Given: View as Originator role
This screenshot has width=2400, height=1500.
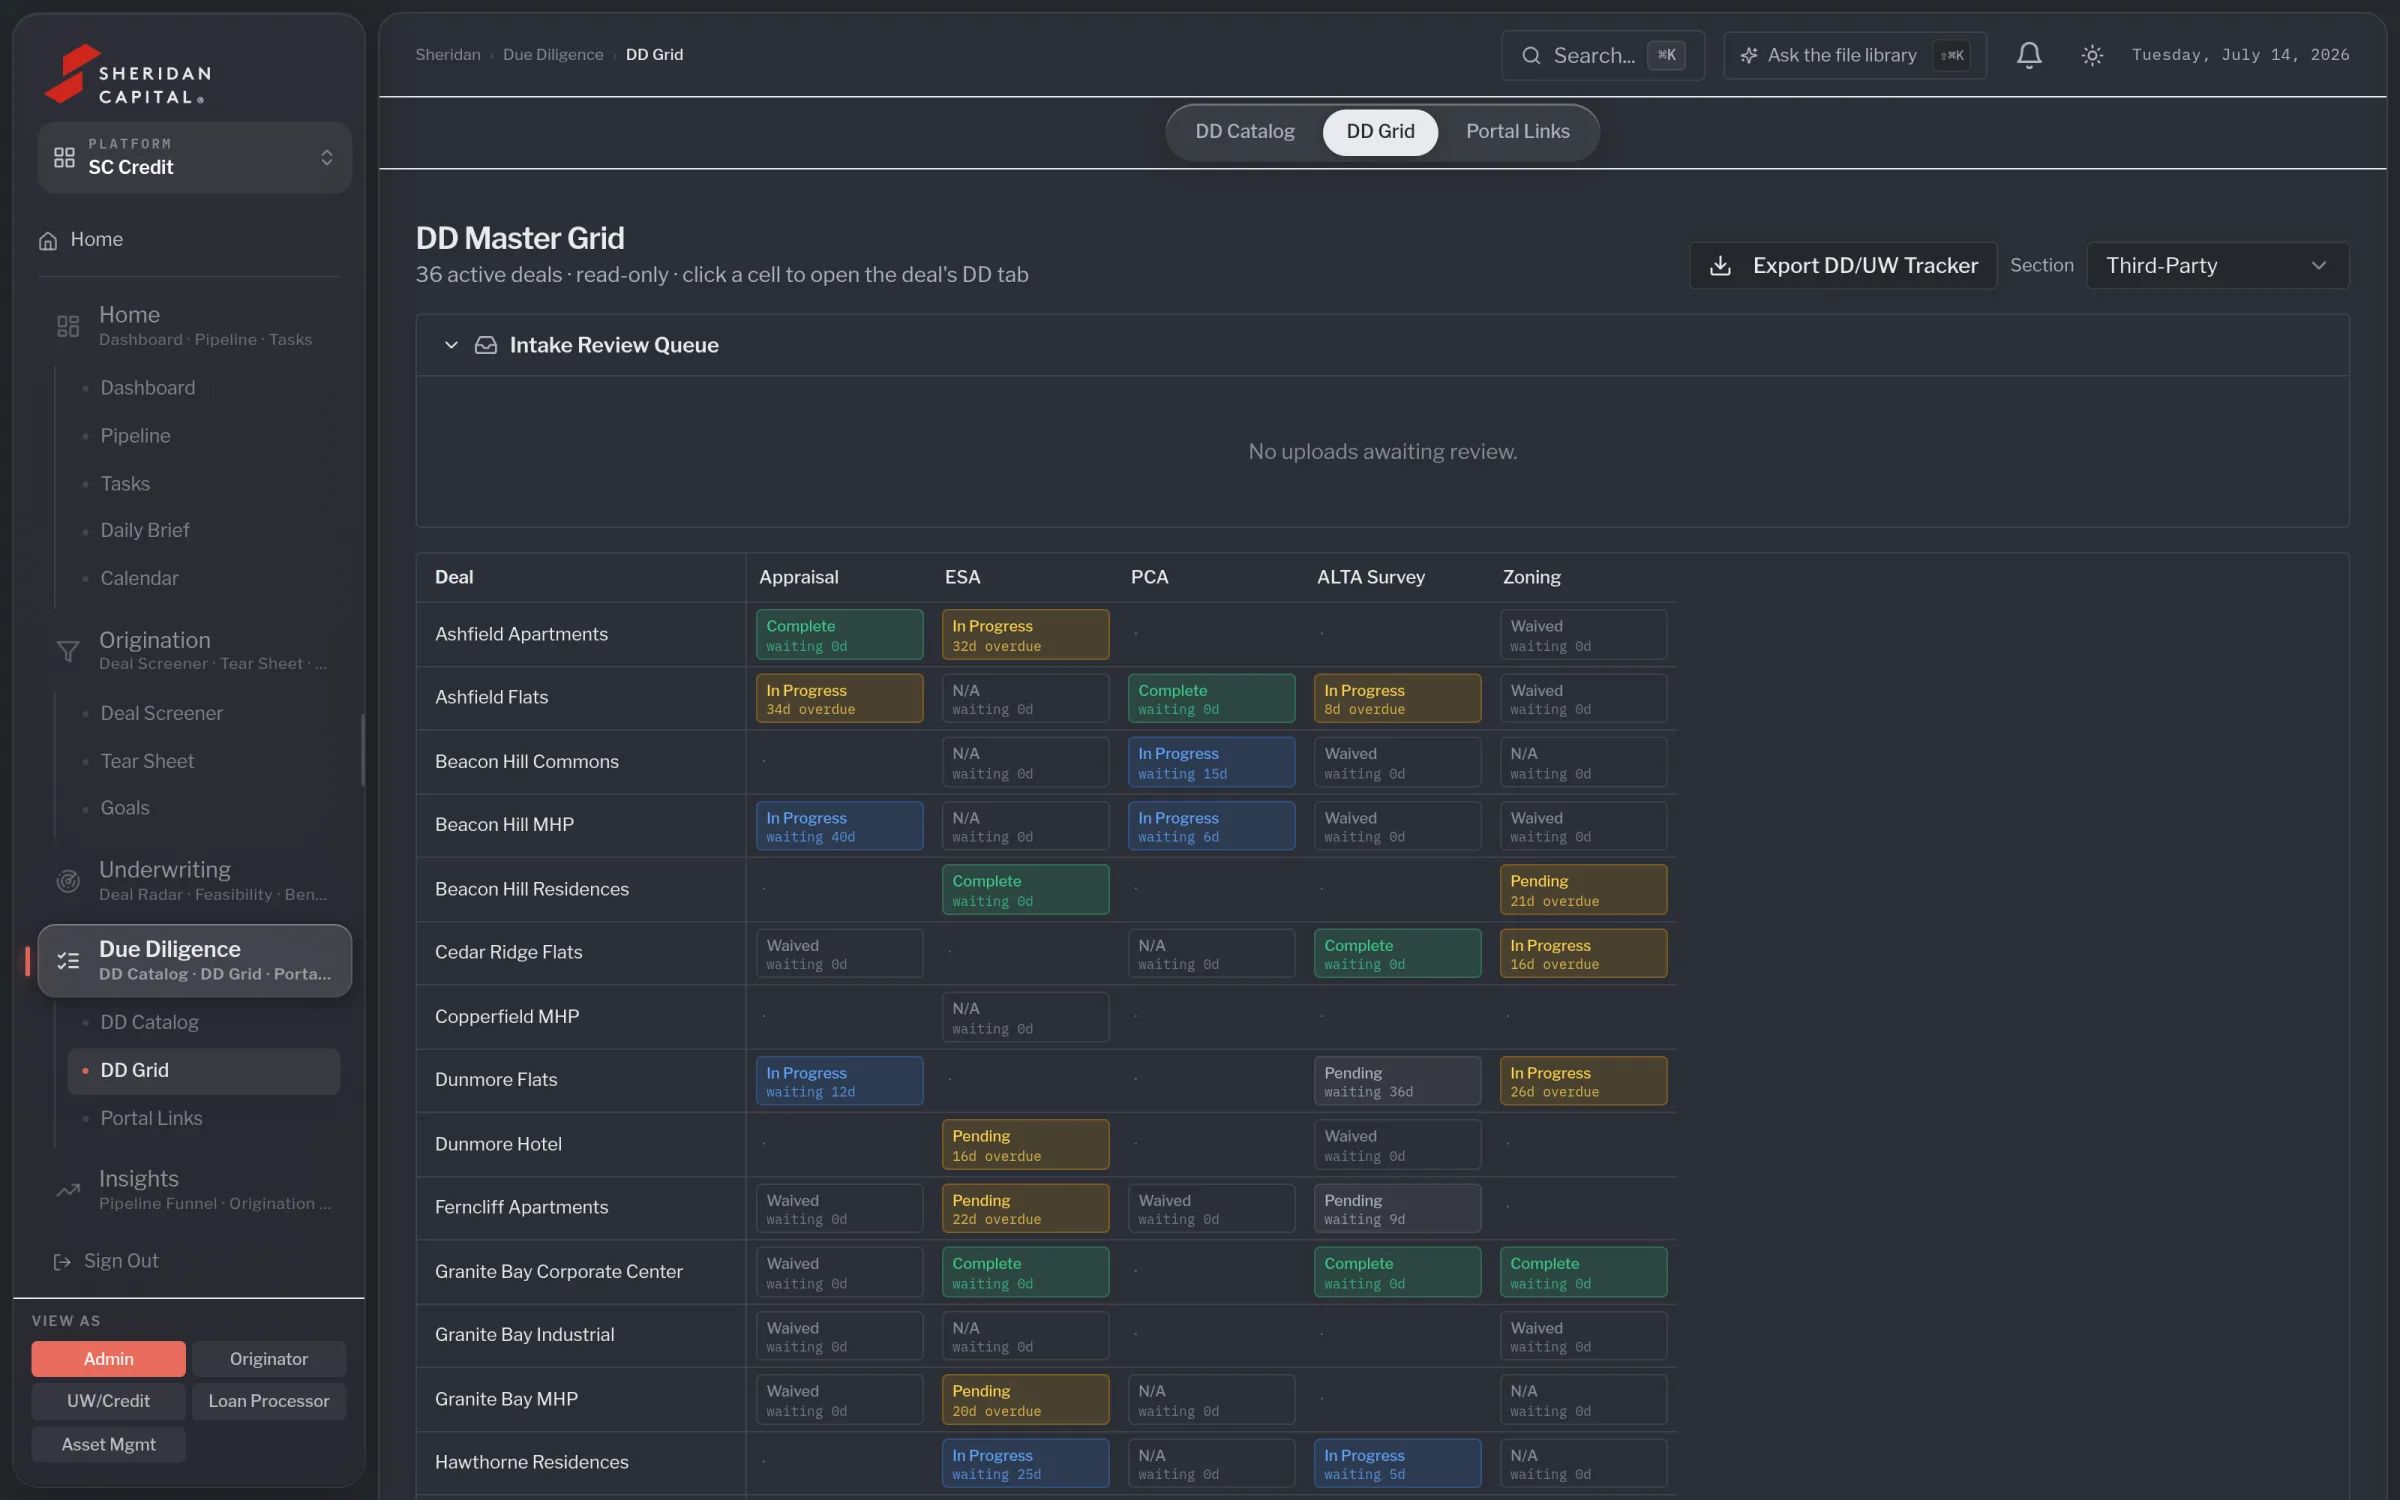Looking at the screenshot, I should [269, 1359].
